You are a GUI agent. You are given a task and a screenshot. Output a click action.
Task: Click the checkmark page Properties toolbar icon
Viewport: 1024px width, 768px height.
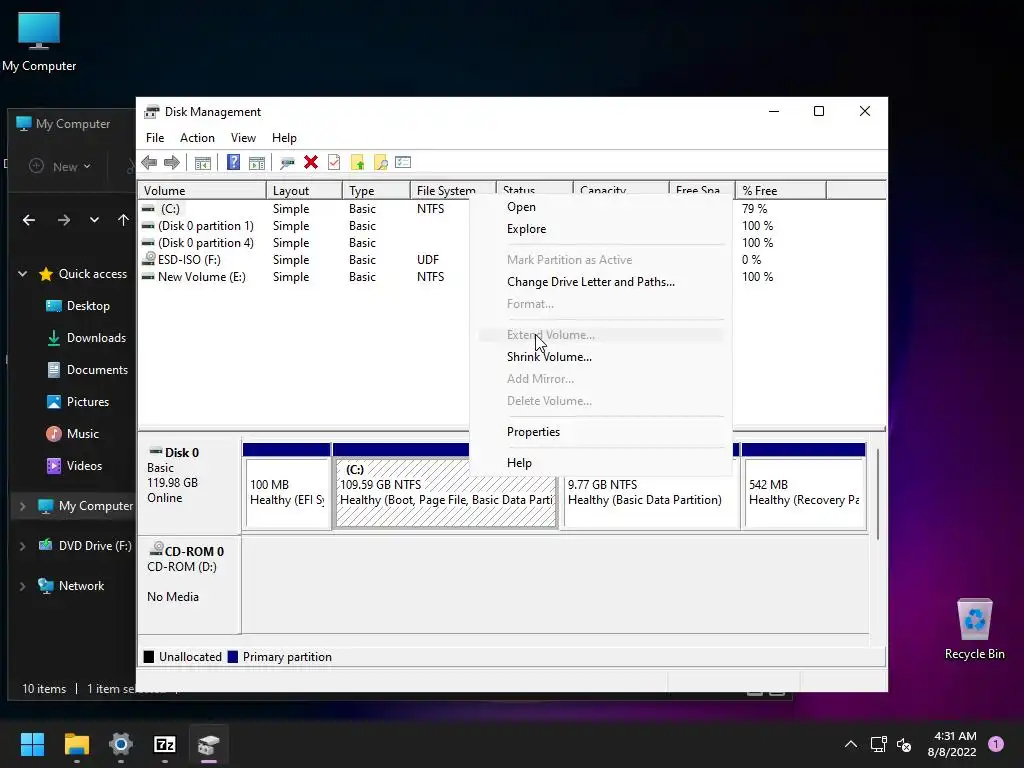point(334,162)
